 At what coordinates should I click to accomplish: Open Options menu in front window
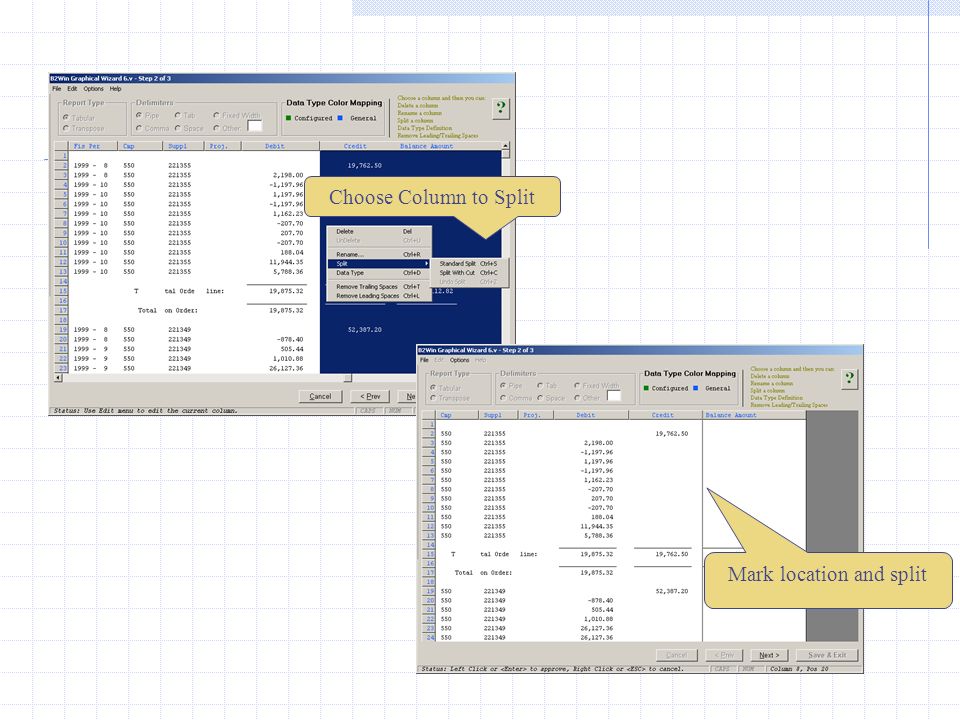460,360
